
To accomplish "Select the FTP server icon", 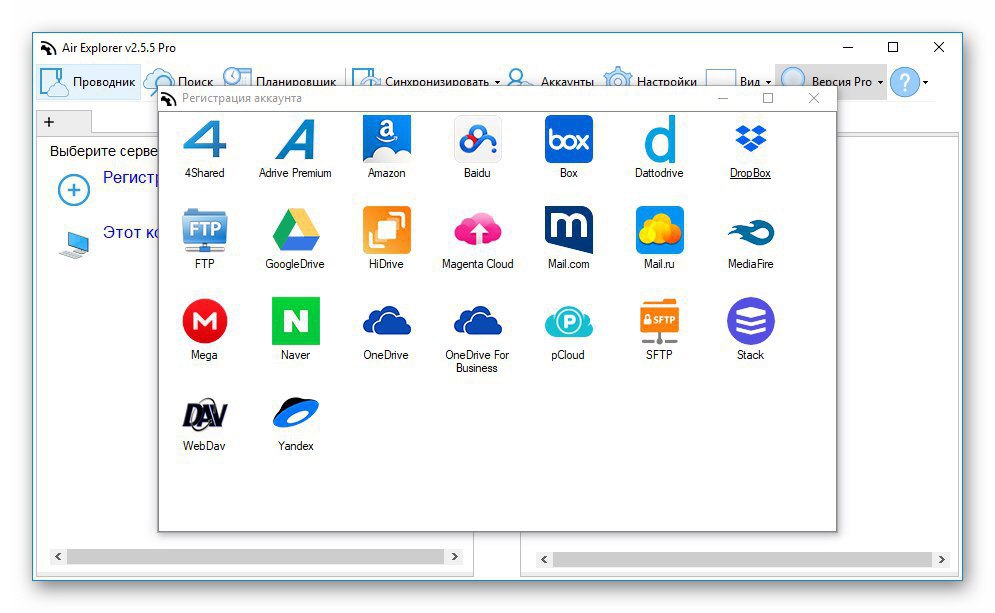I will (x=204, y=230).
